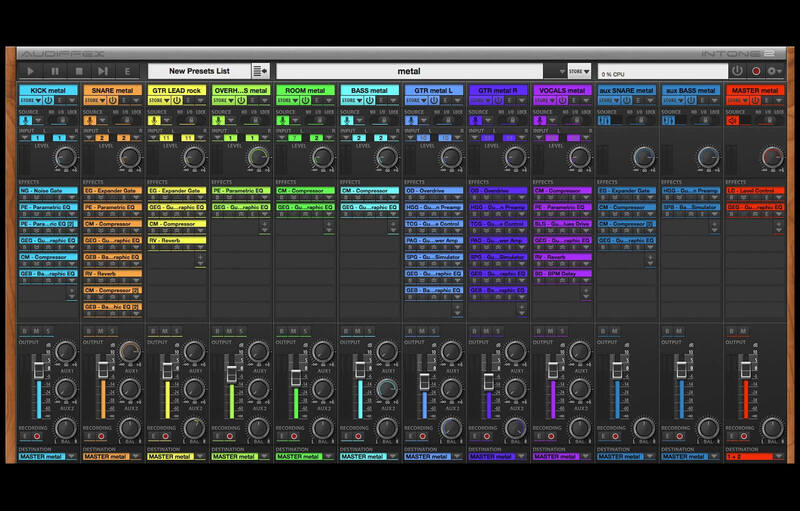Click the transport Stop button
This screenshot has height=511, width=800.
pos(79,71)
